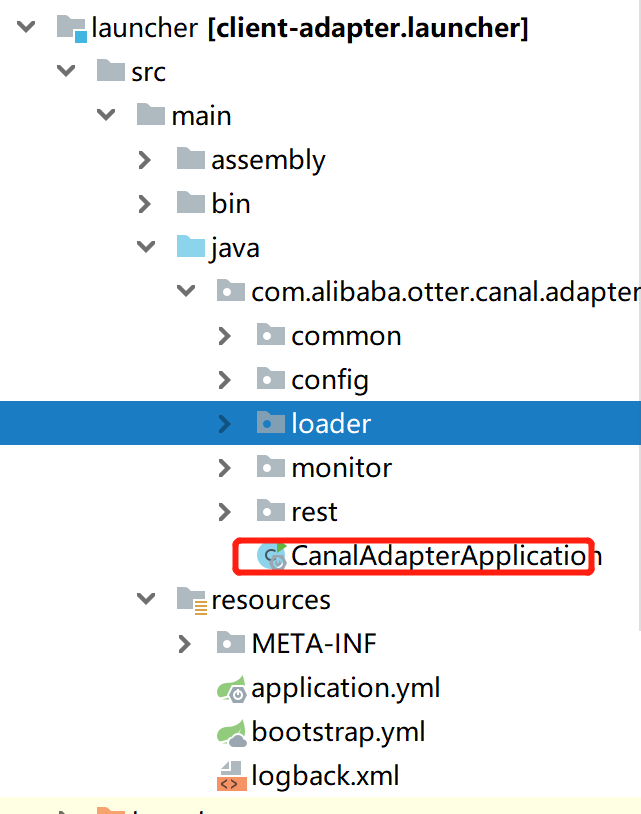
Task: Click the package icon for com.alibaba.otter.canal.adapter
Action: [x=230, y=291]
